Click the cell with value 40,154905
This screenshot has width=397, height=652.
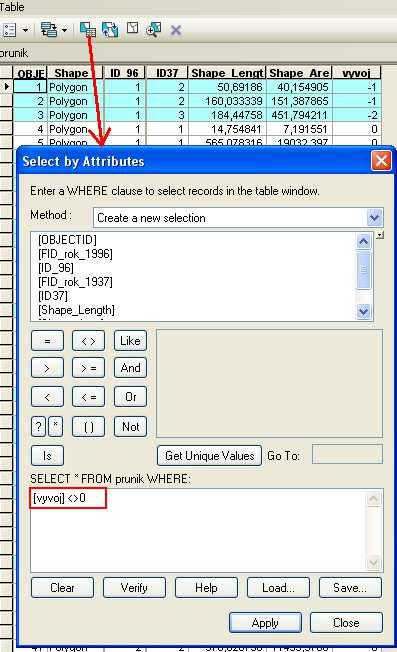(299, 87)
